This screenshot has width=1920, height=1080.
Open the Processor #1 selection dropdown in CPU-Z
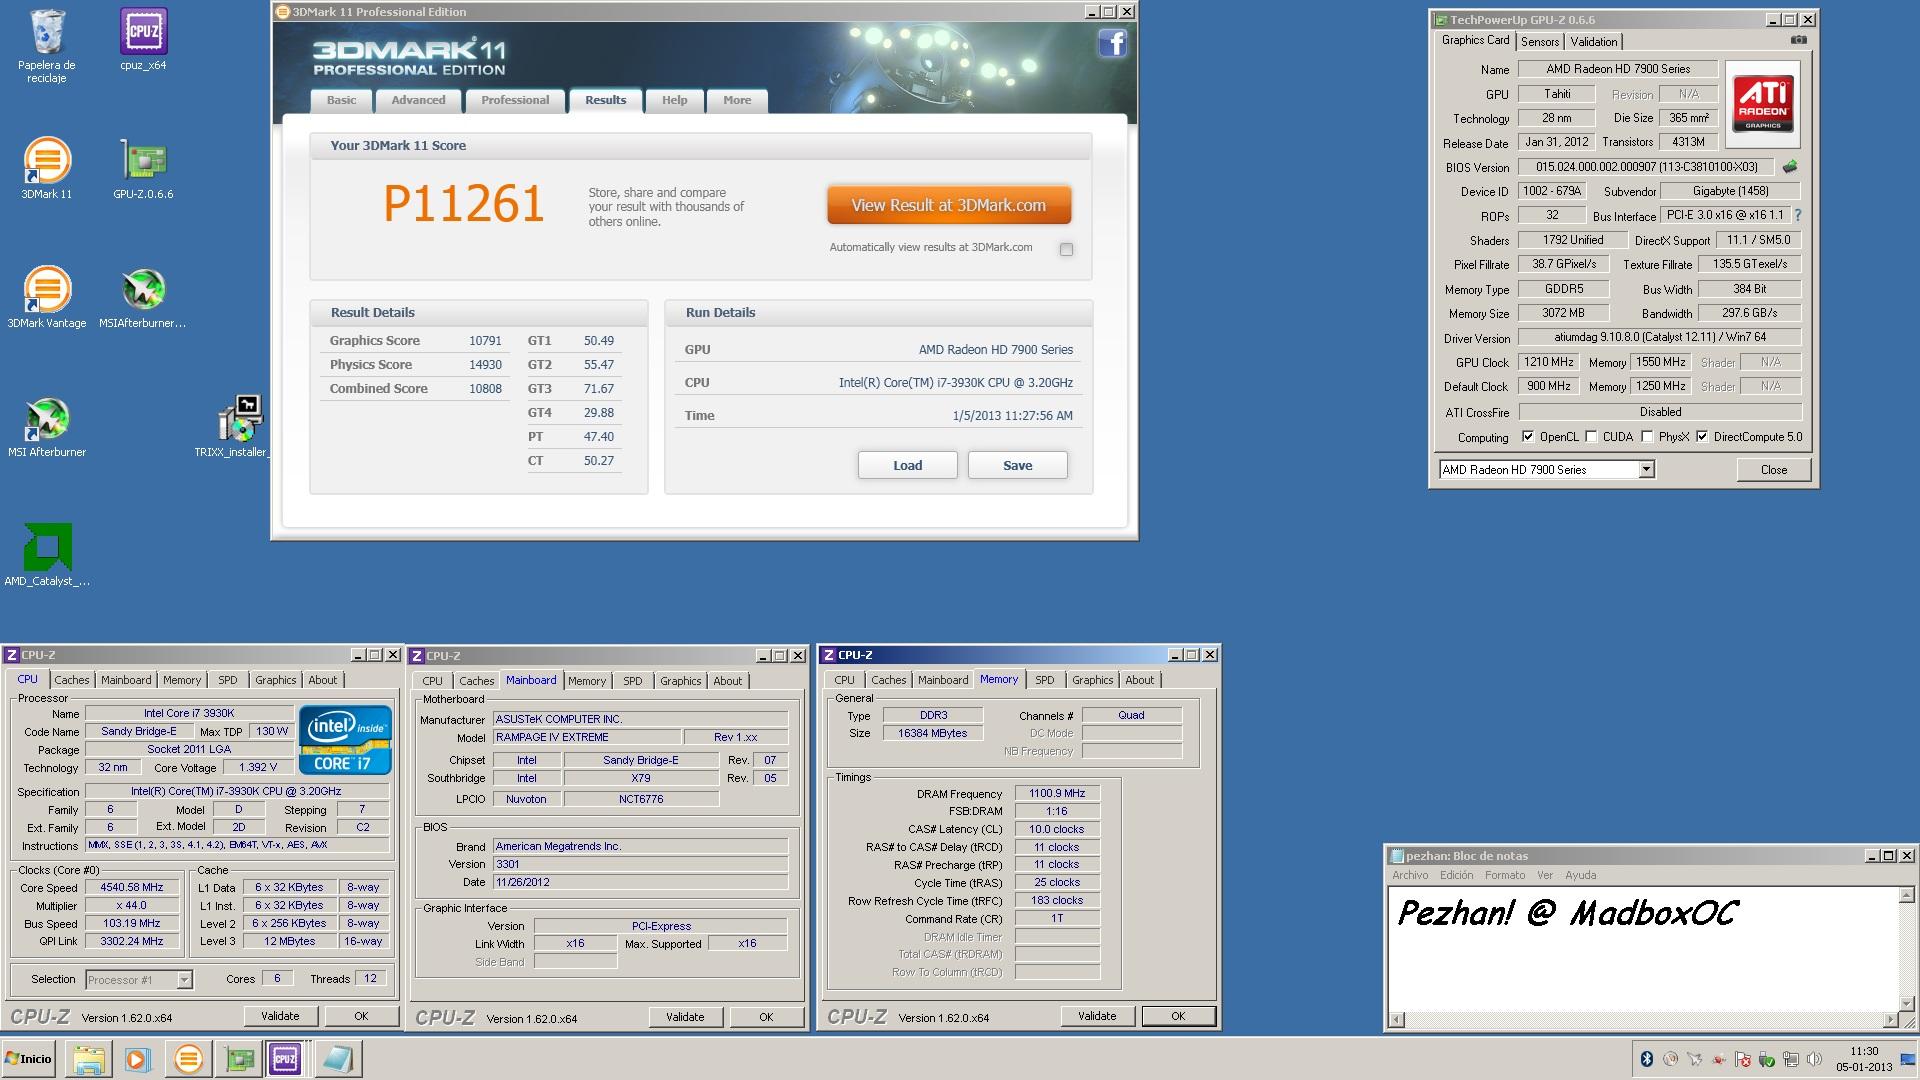pyautogui.click(x=138, y=979)
